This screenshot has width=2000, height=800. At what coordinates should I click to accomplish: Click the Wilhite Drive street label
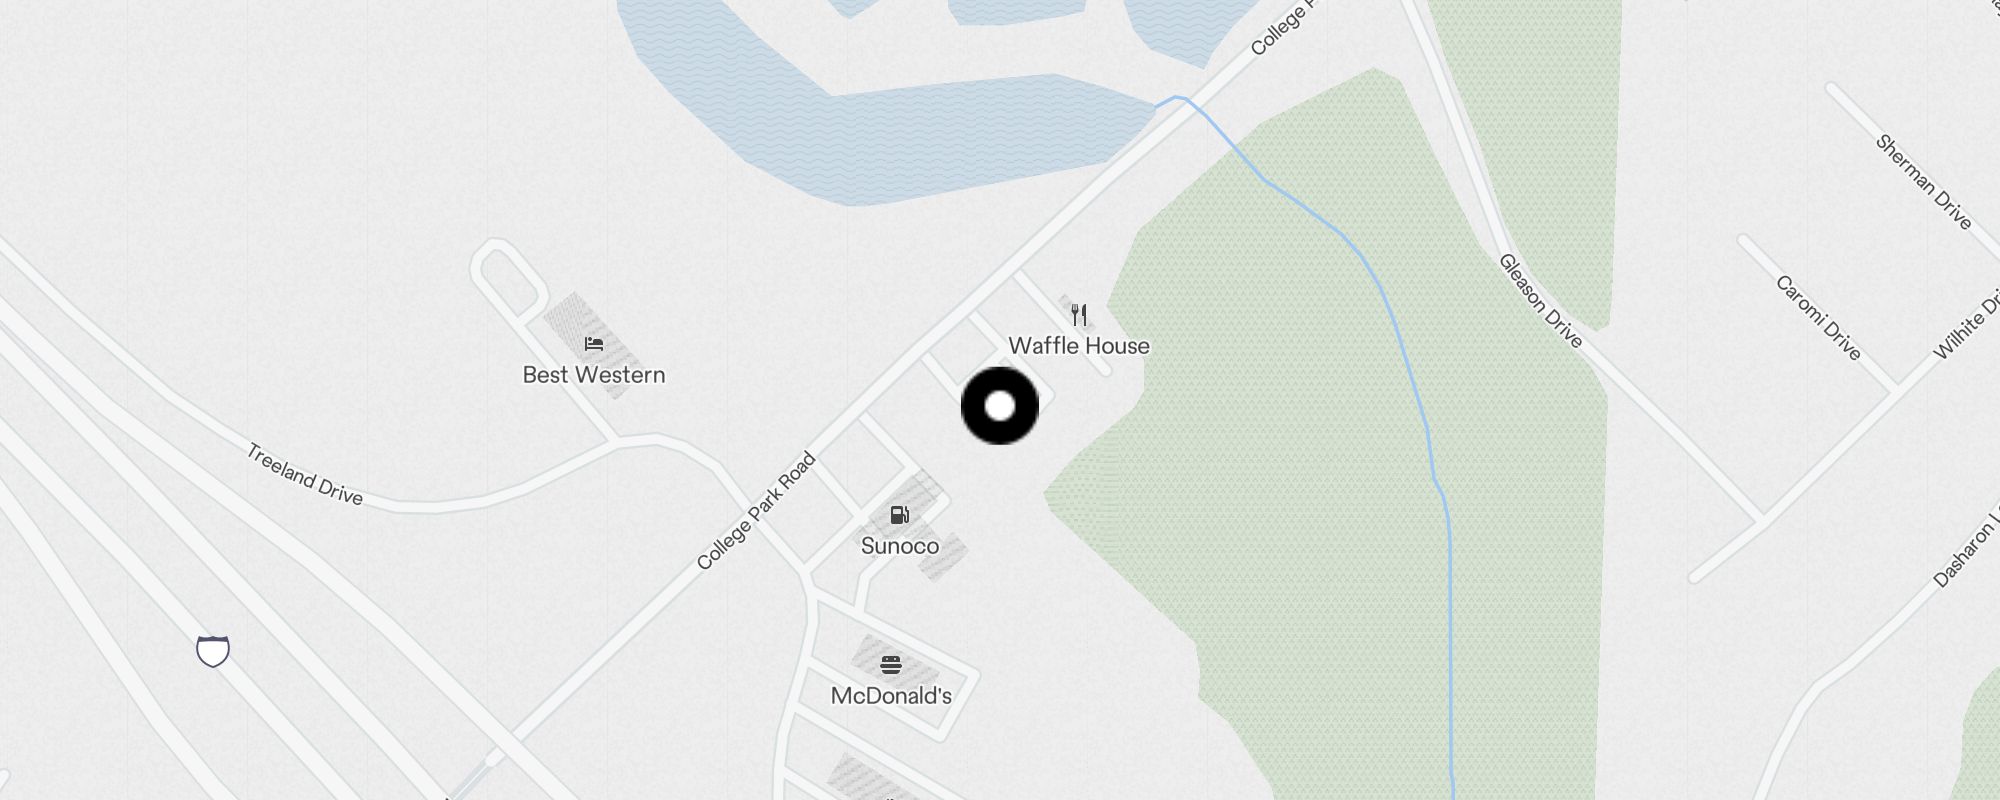tap(1967, 322)
